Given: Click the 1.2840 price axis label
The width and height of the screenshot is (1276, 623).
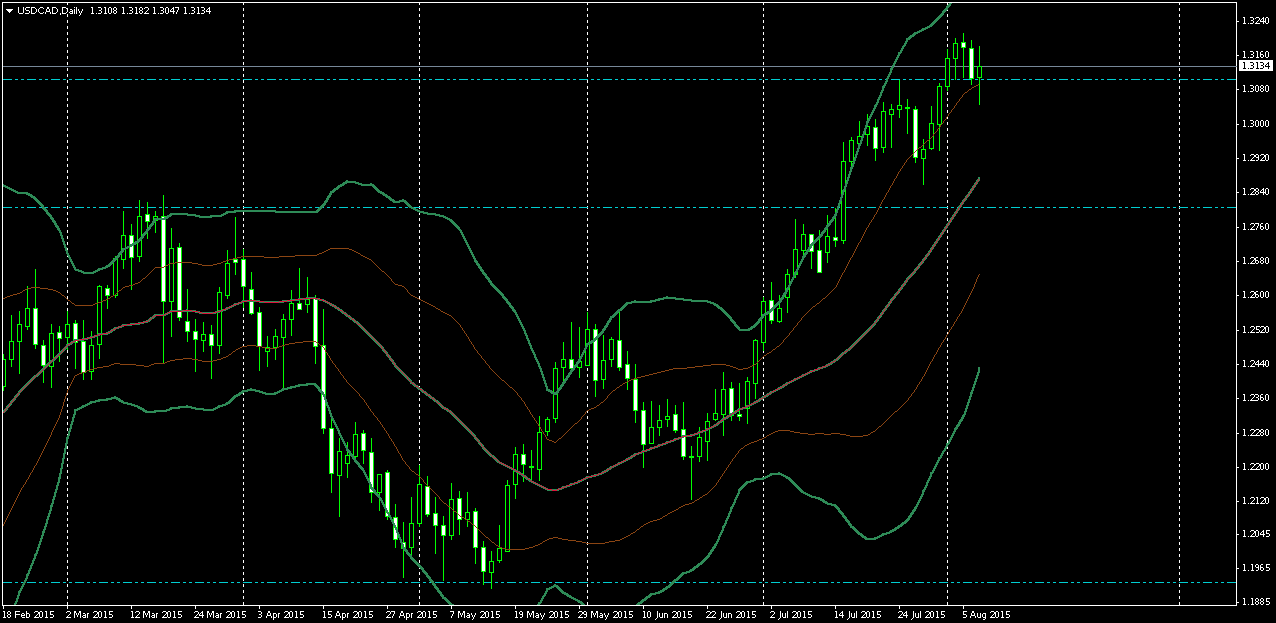Looking at the screenshot, I should click(1254, 192).
